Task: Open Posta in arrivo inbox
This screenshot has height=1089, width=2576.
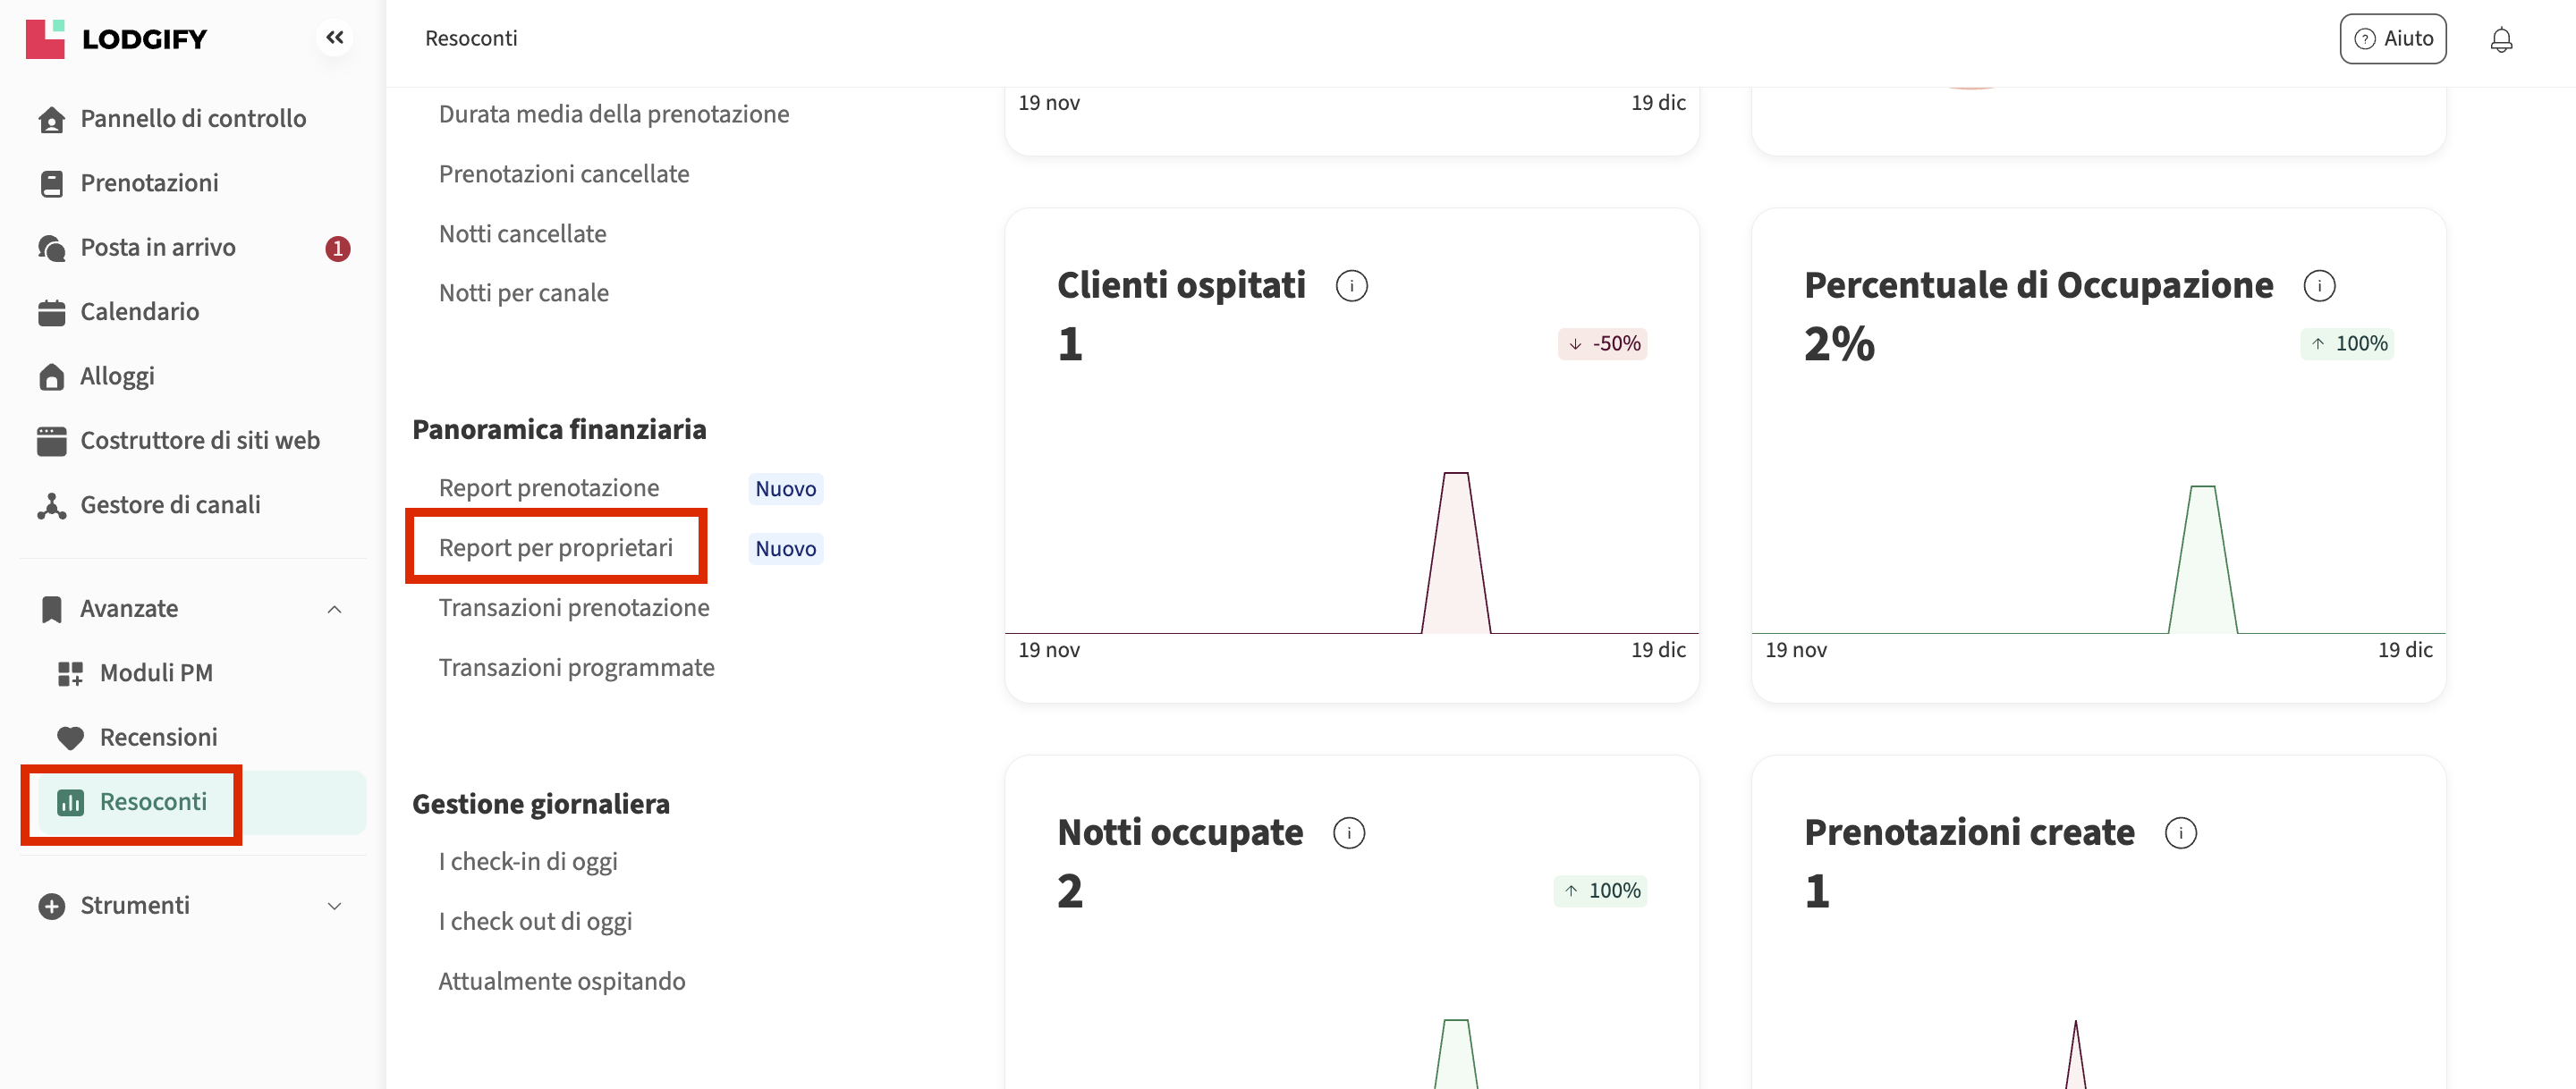Action: (x=158, y=248)
